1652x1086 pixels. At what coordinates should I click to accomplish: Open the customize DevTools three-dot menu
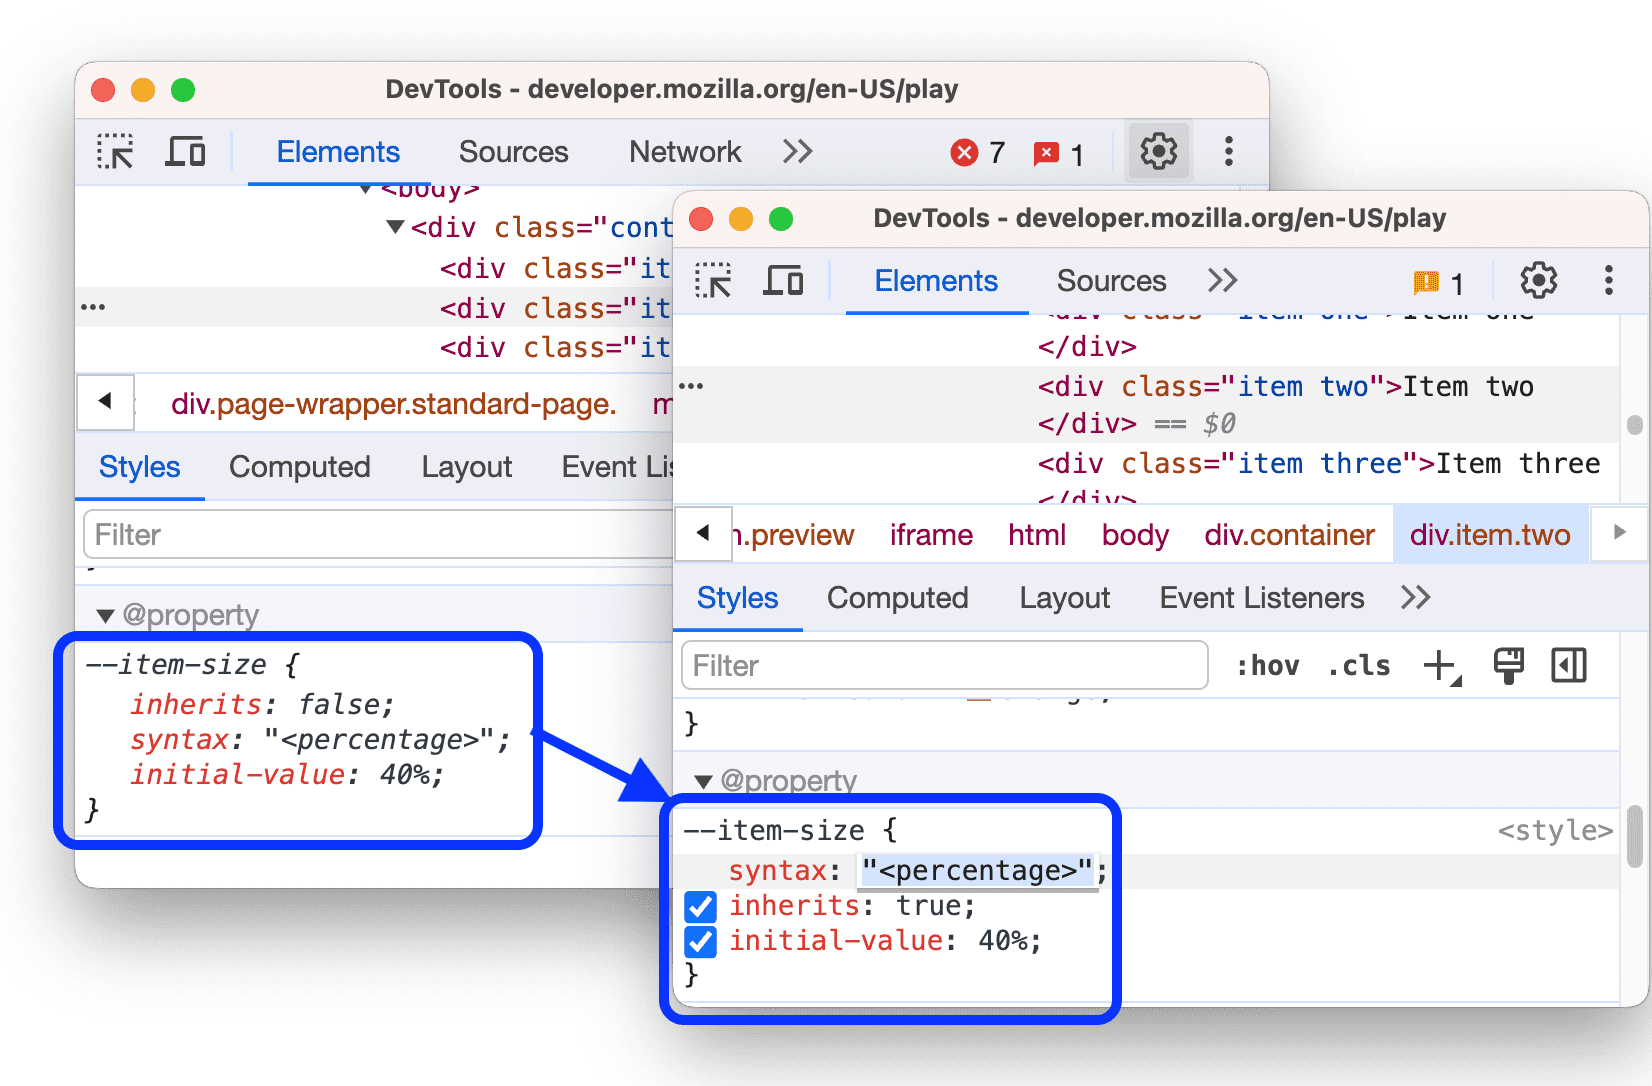(1609, 281)
